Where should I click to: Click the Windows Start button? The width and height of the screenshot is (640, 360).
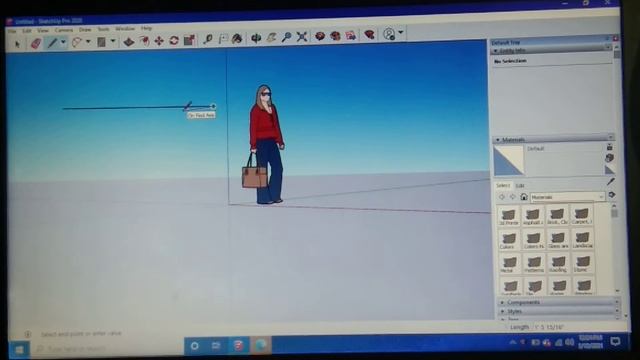click(19, 350)
